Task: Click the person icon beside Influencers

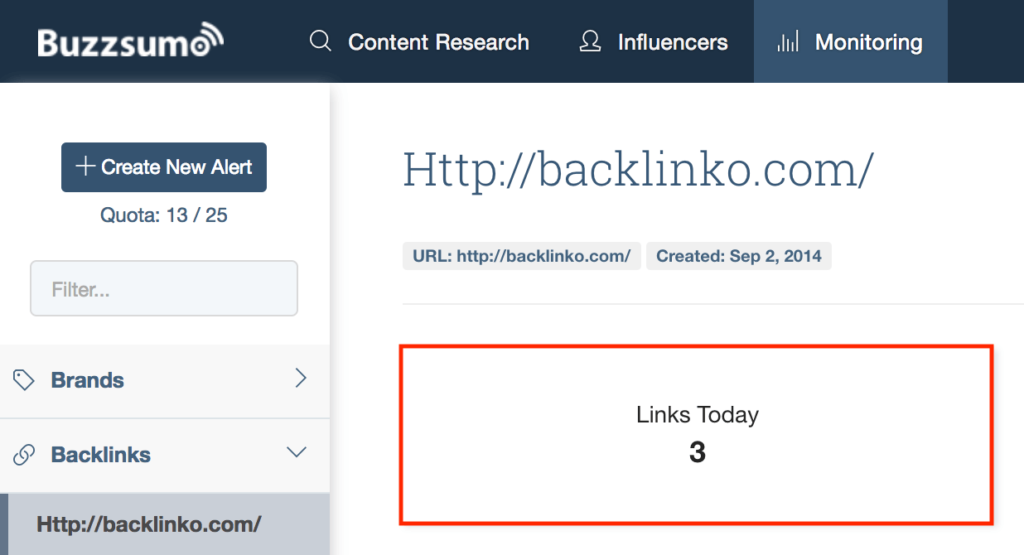Action: [591, 42]
